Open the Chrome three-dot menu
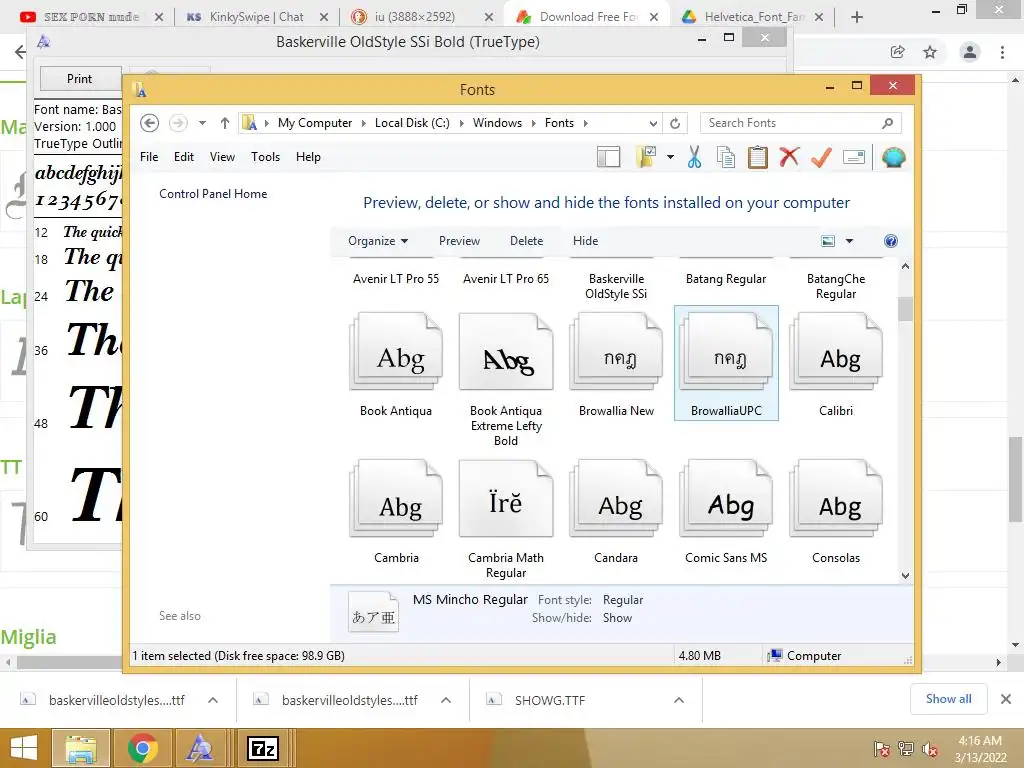Screen dimensions: 1024x768 (1002, 52)
